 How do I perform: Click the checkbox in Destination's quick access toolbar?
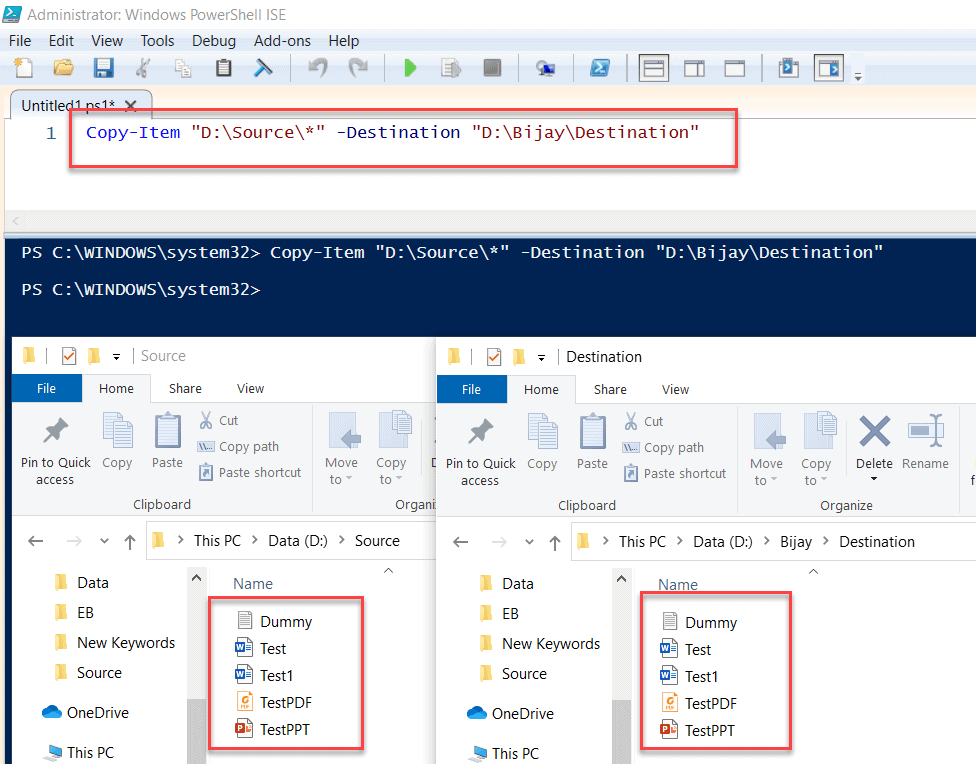[x=491, y=356]
